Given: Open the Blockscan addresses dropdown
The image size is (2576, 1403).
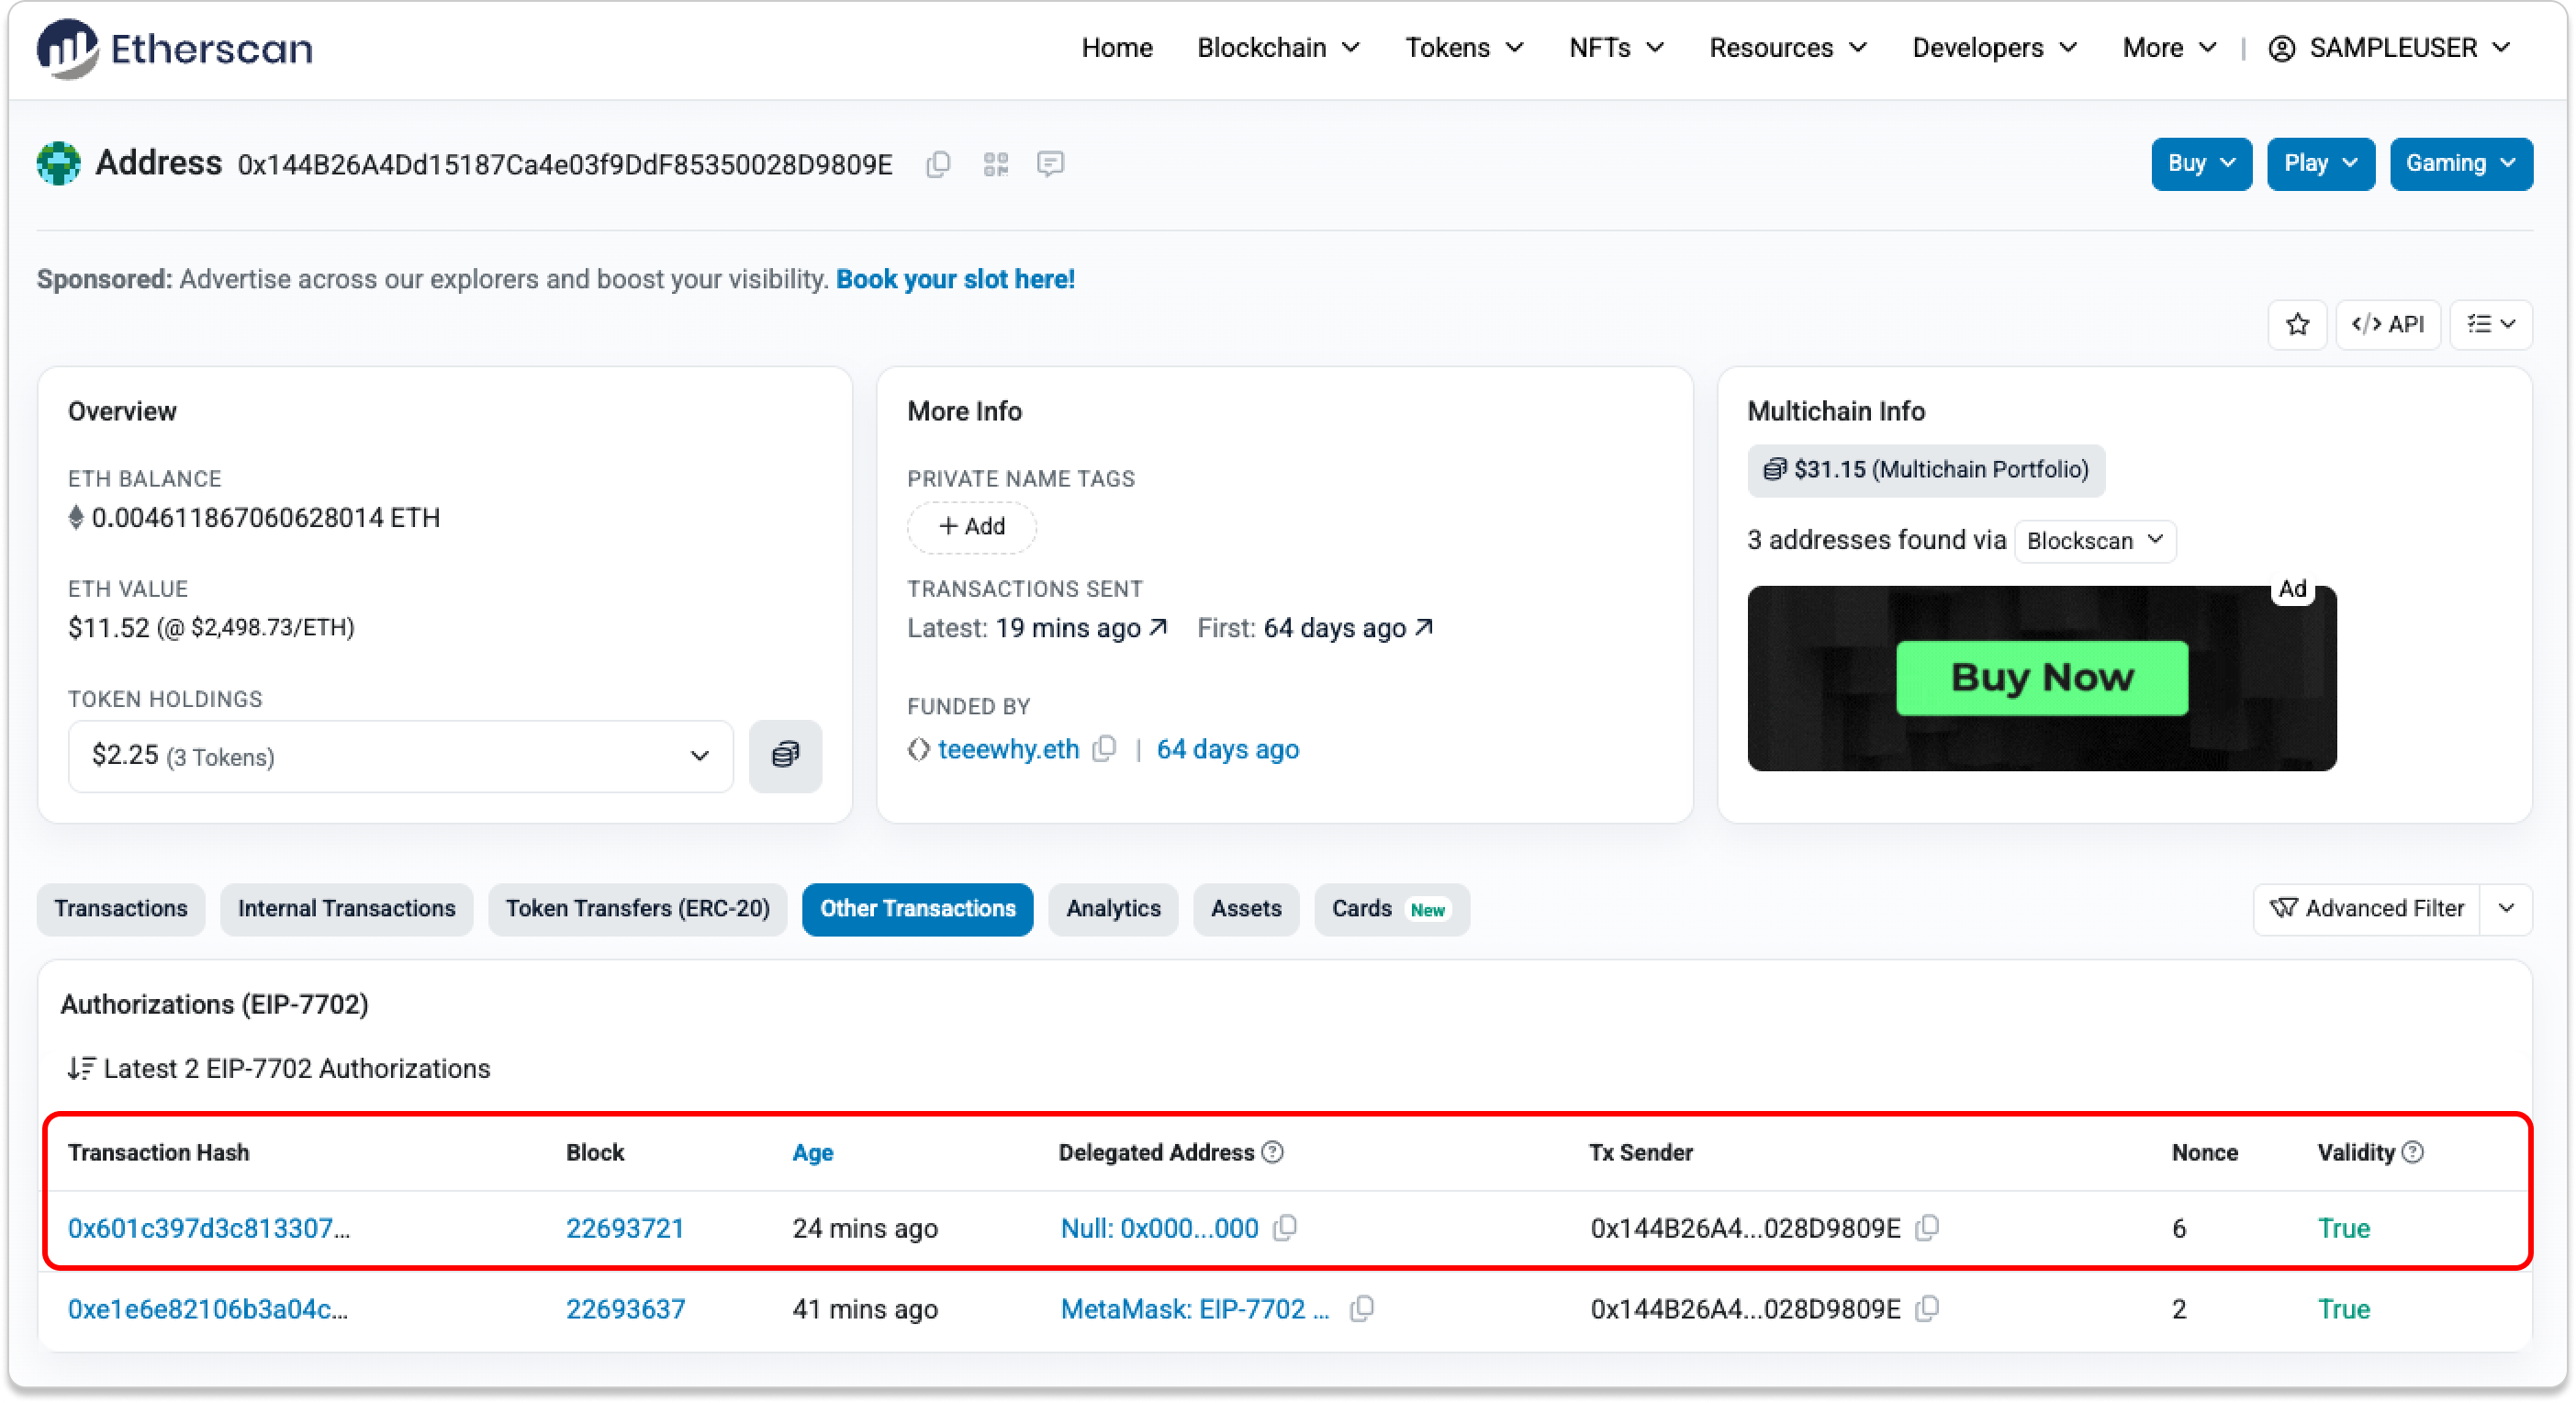Looking at the screenshot, I should pos(2094,541).
